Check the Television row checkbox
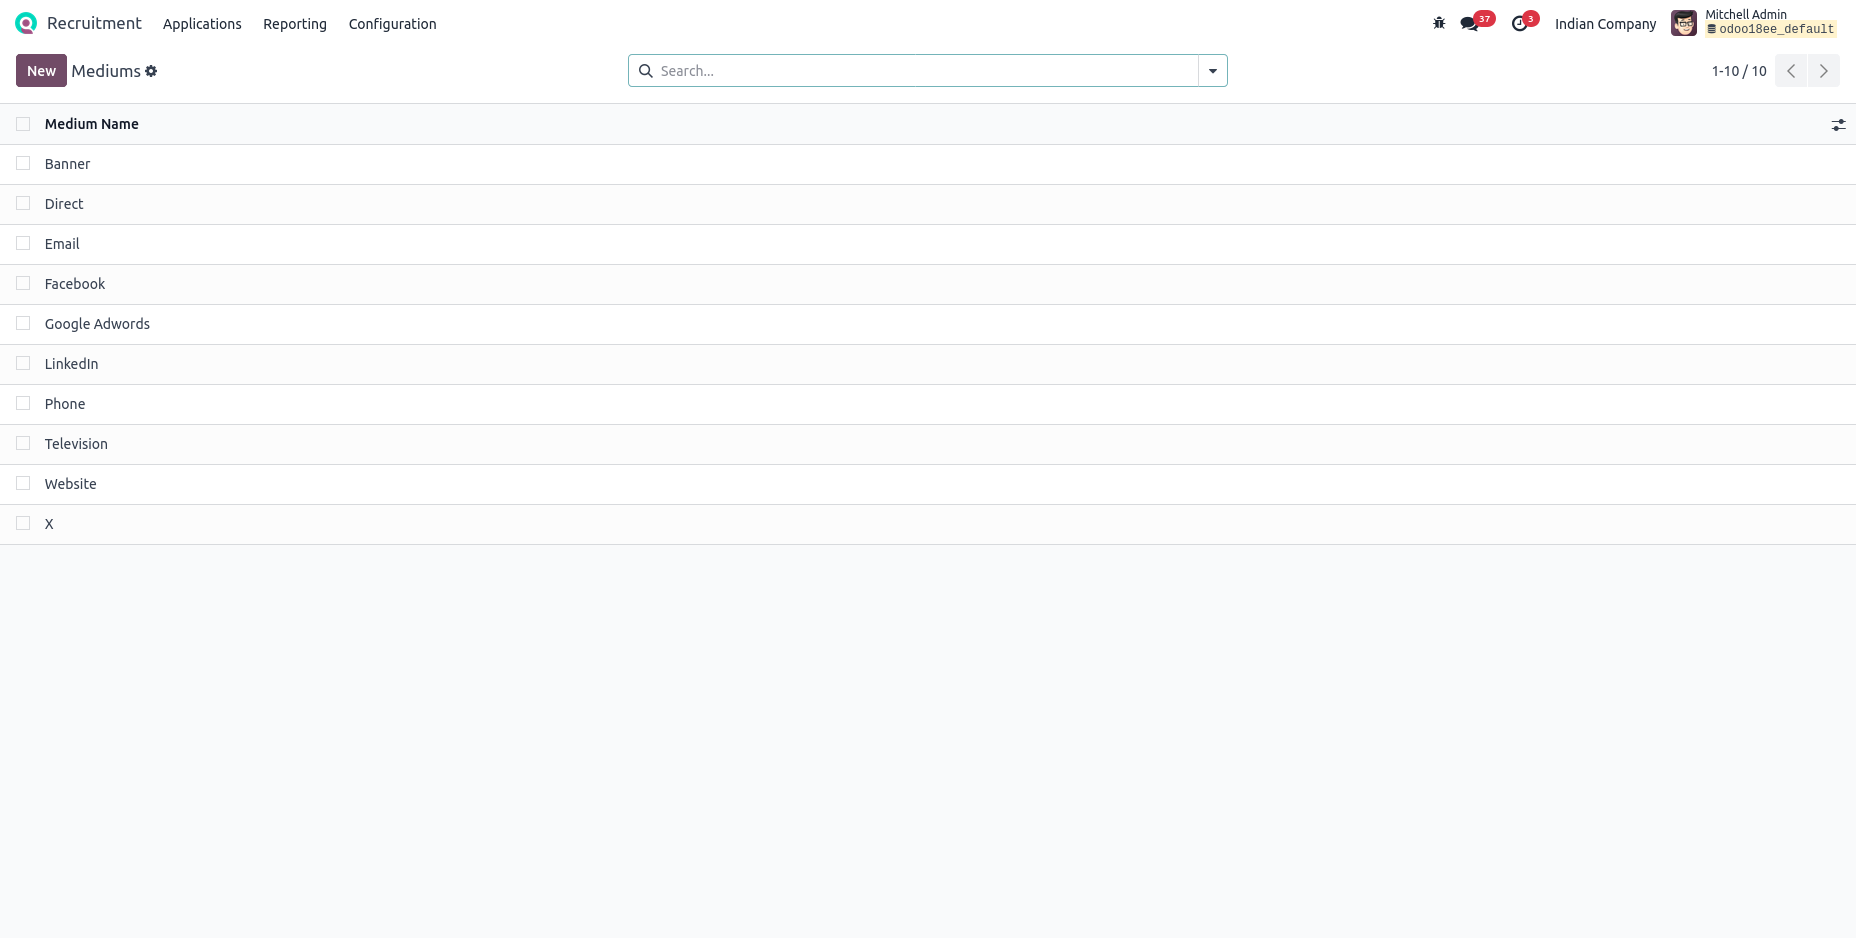 click(23, 444)
